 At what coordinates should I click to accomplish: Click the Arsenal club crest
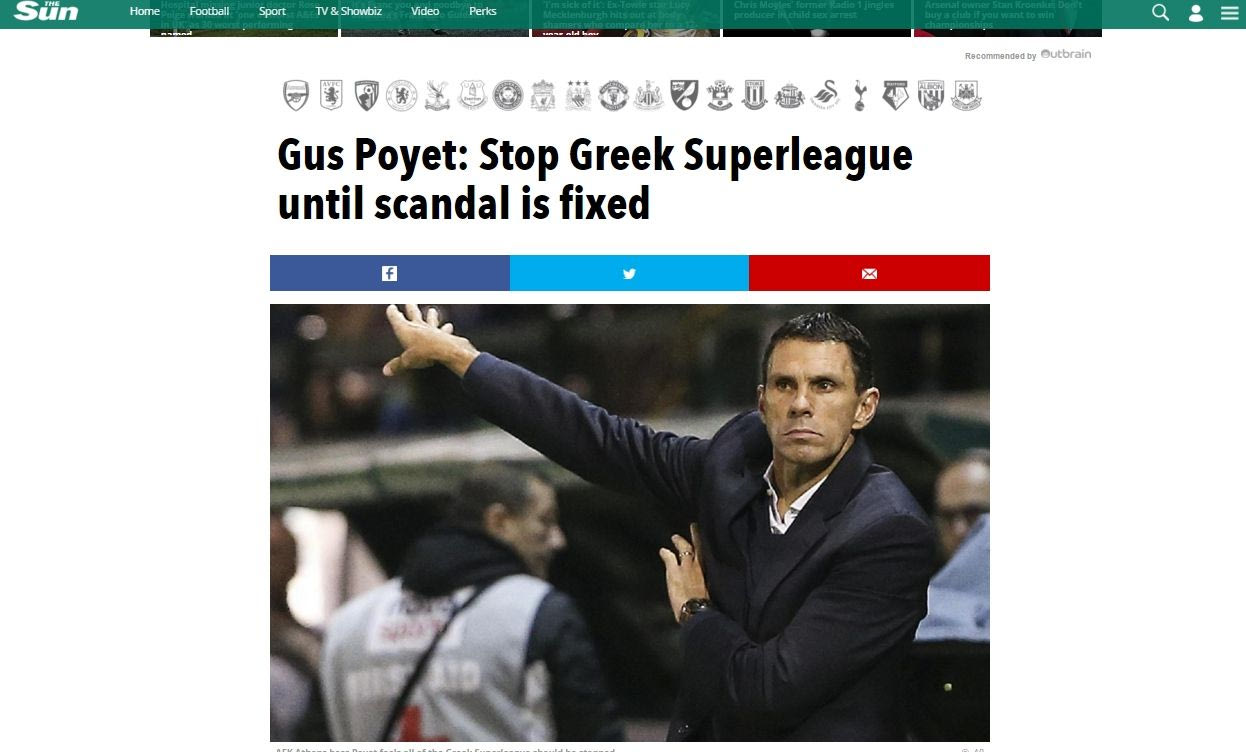coord(296,95)
